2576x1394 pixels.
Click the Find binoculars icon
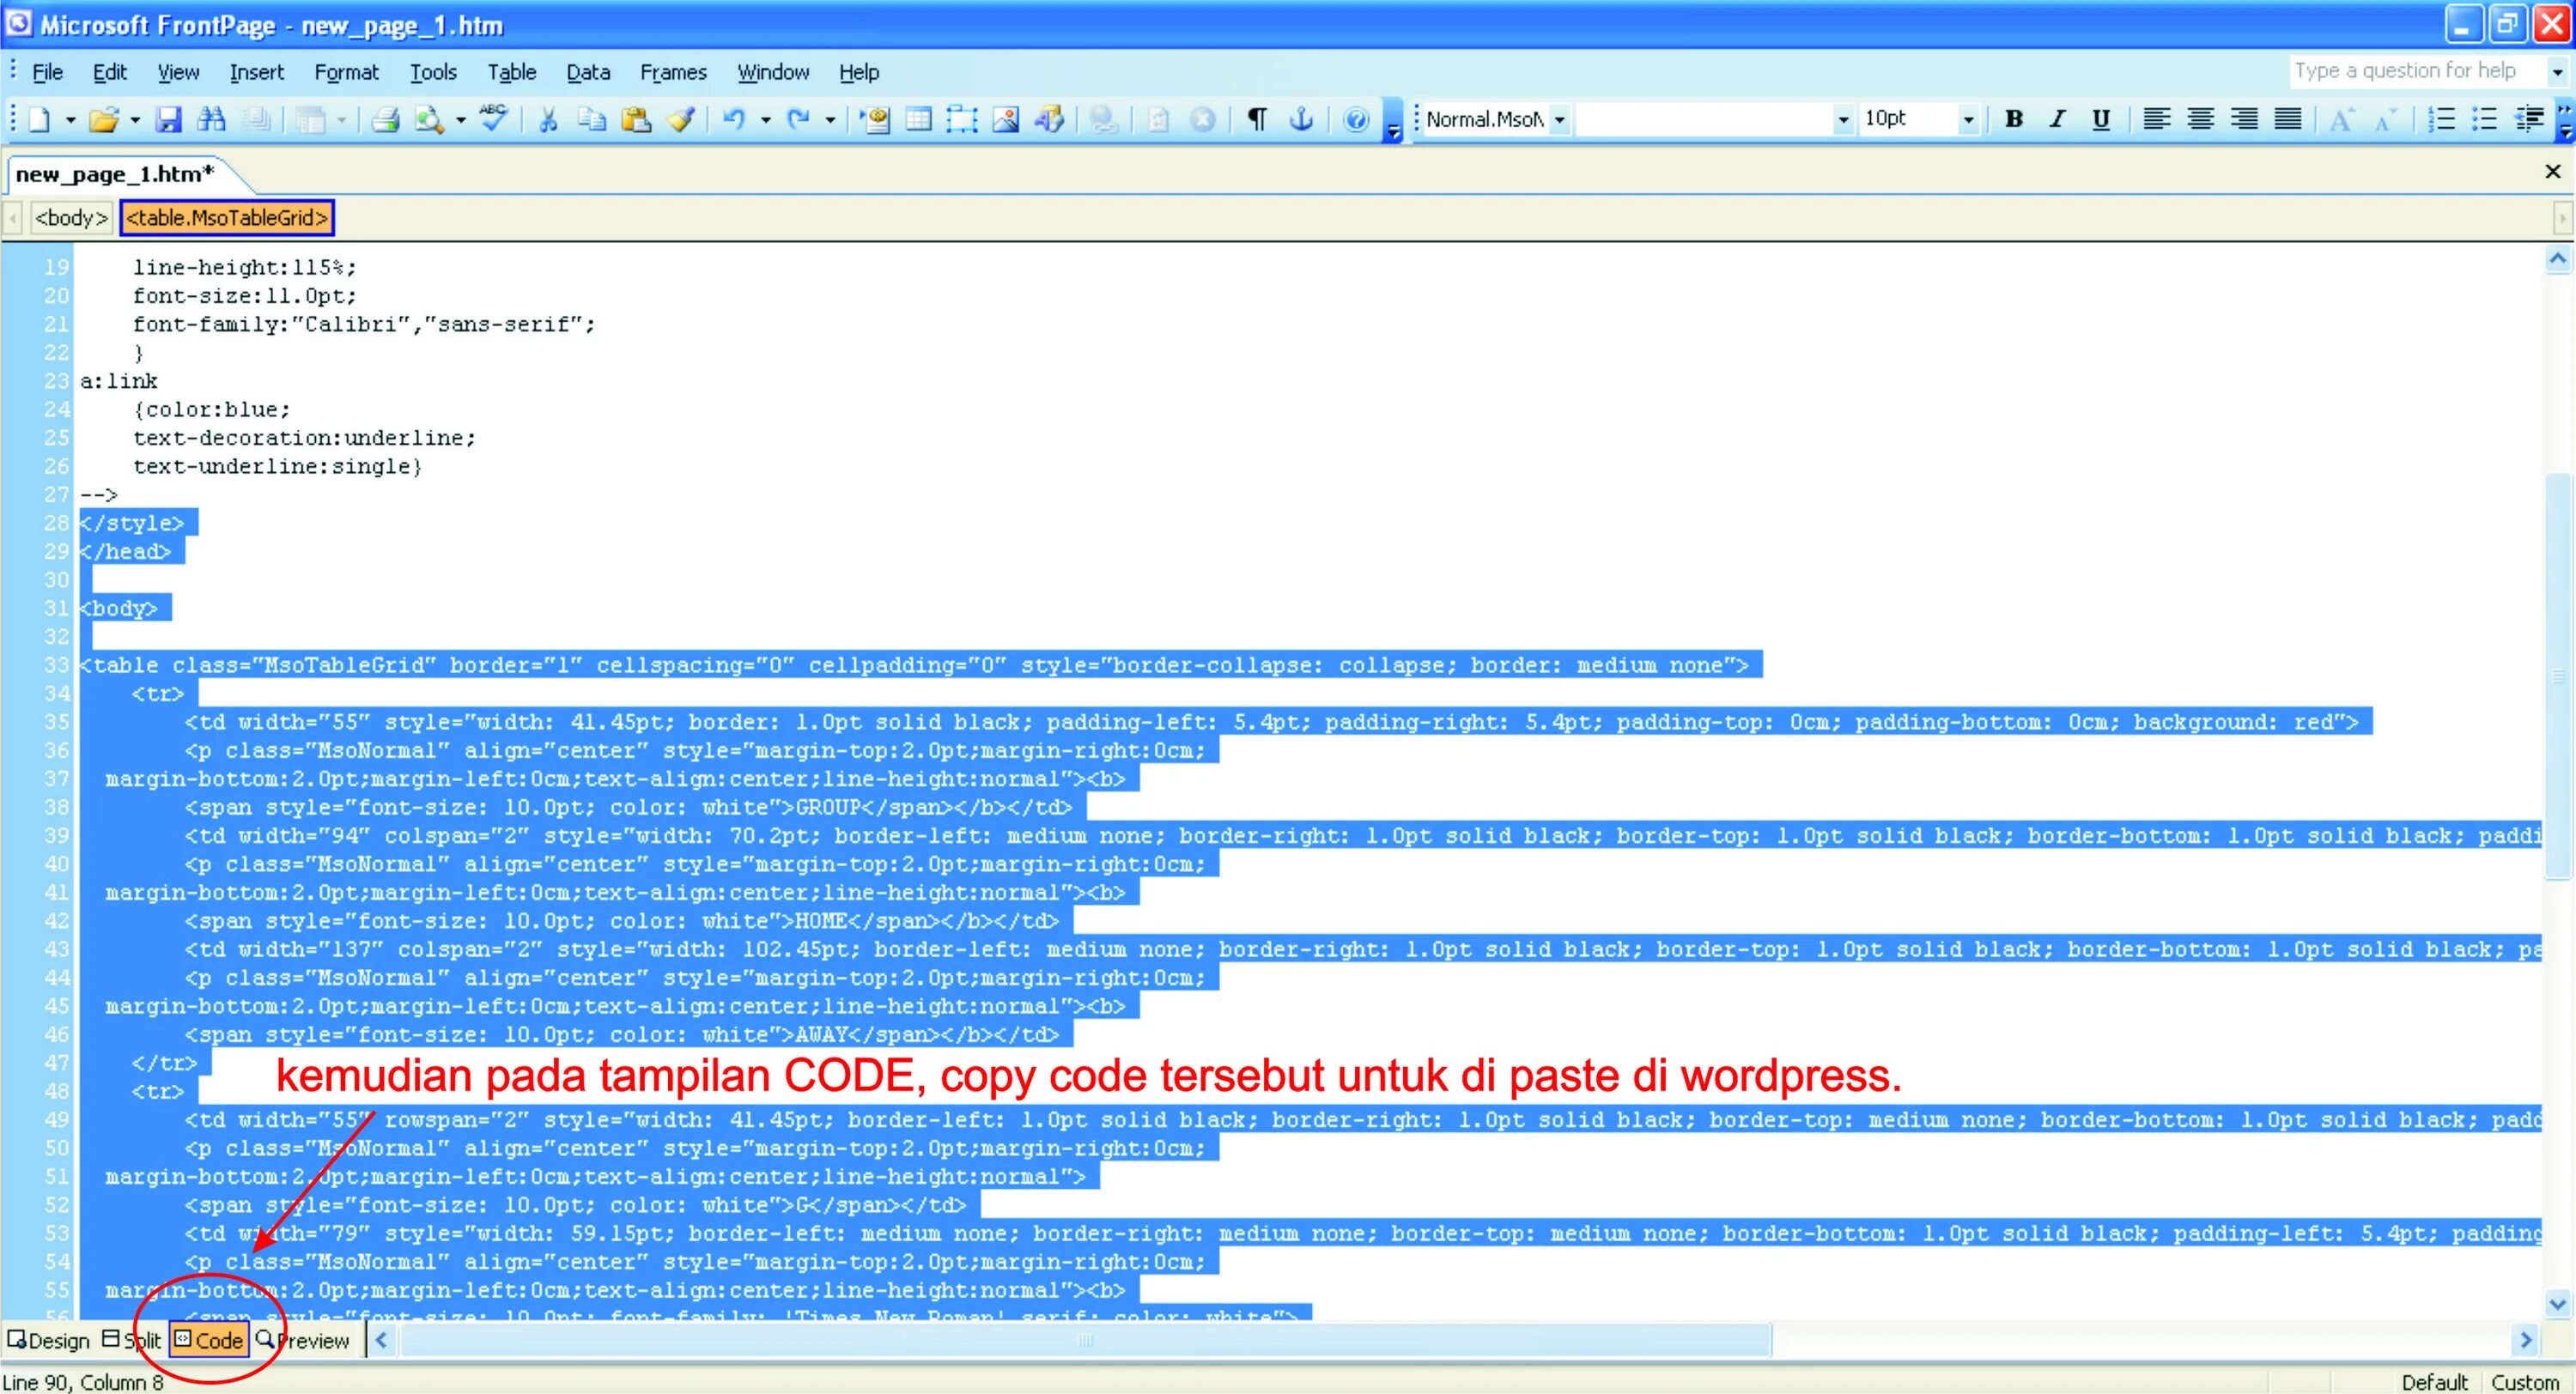(211, 120)
